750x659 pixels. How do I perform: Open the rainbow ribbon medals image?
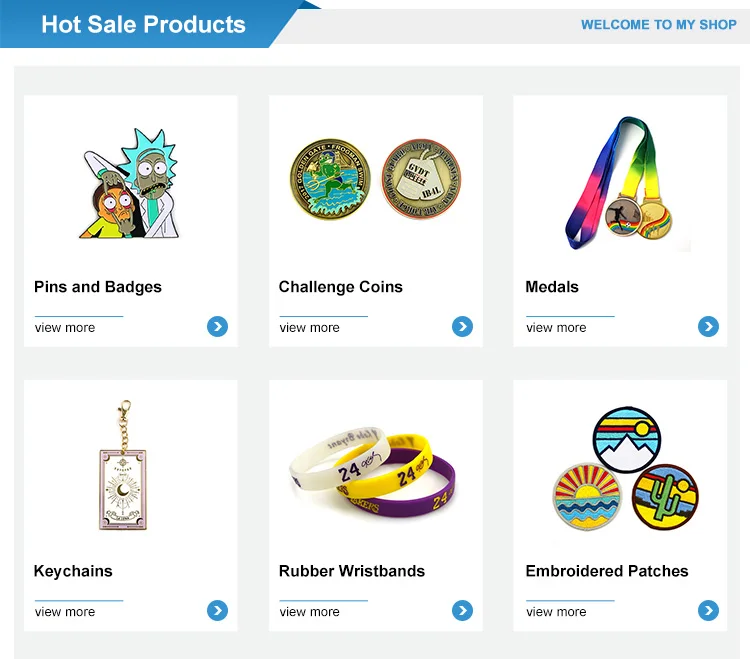619,183
